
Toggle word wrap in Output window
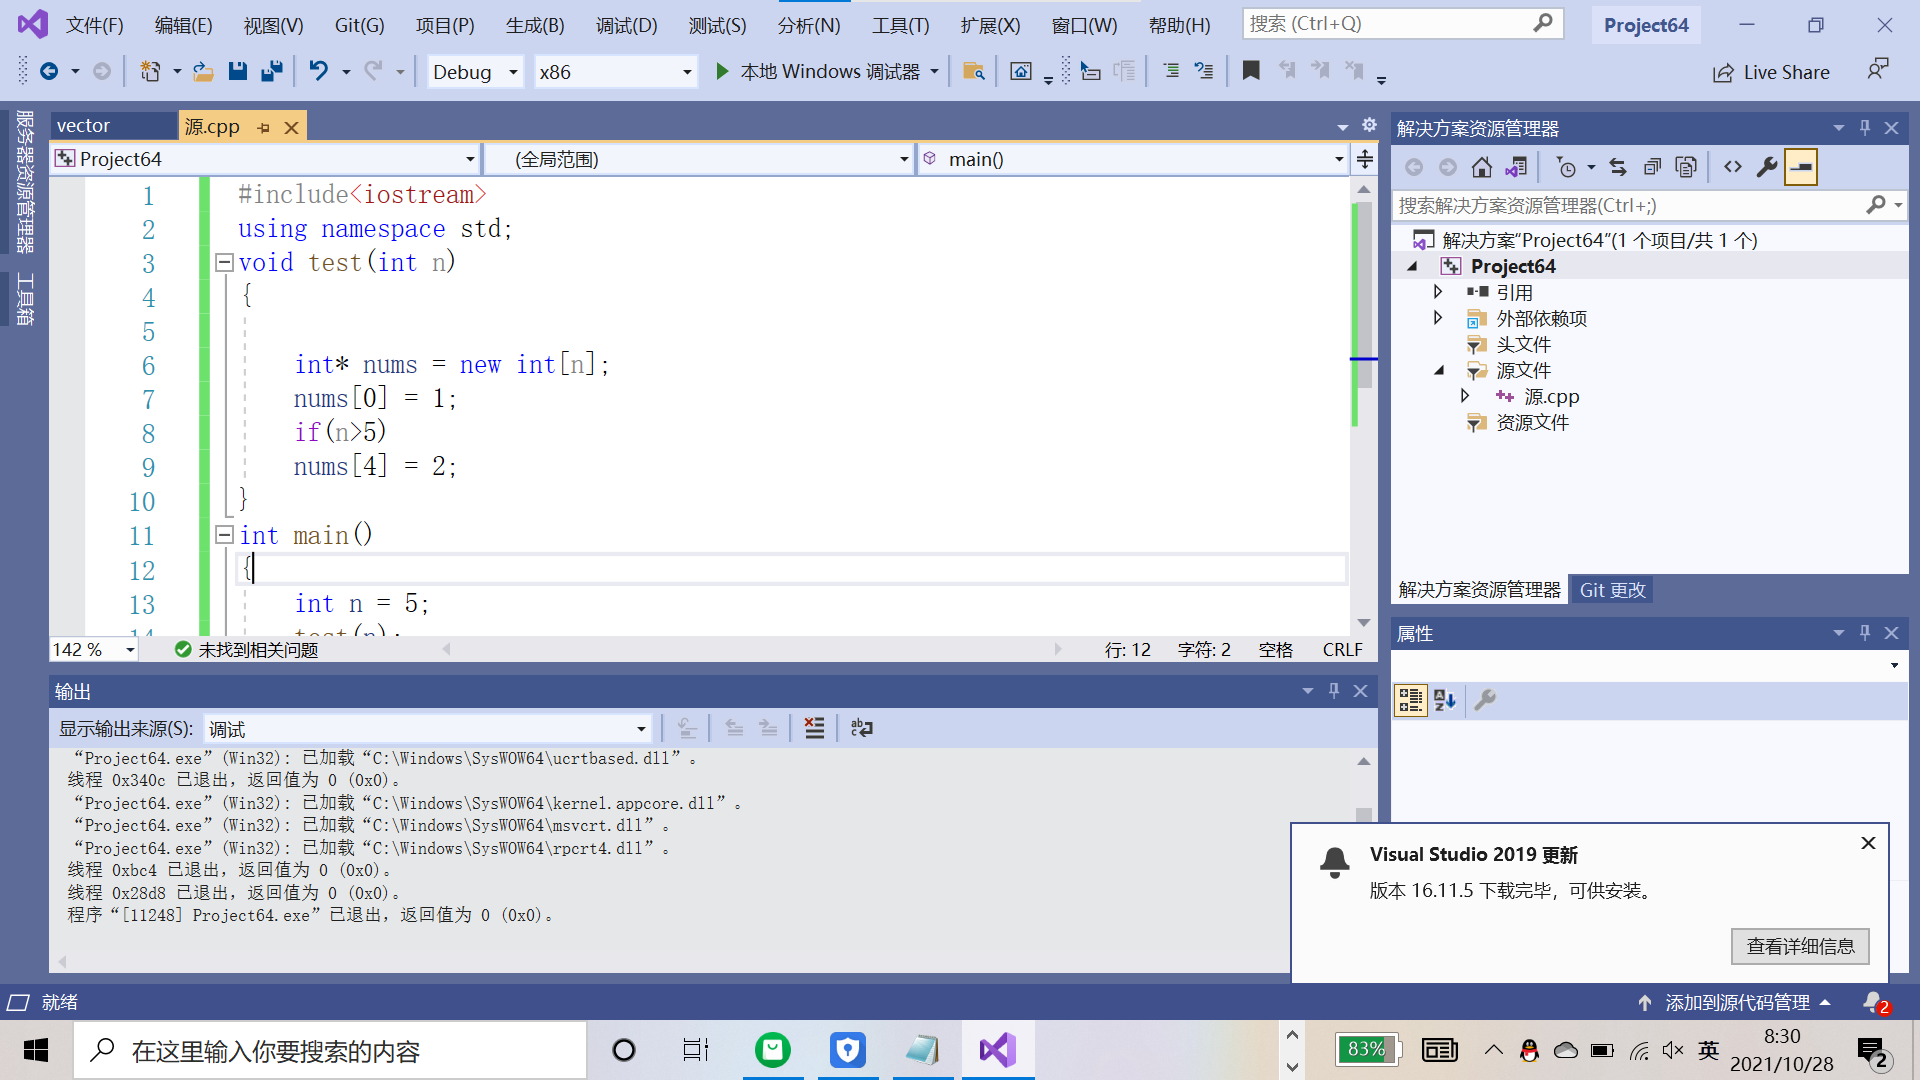pos(861,728)
